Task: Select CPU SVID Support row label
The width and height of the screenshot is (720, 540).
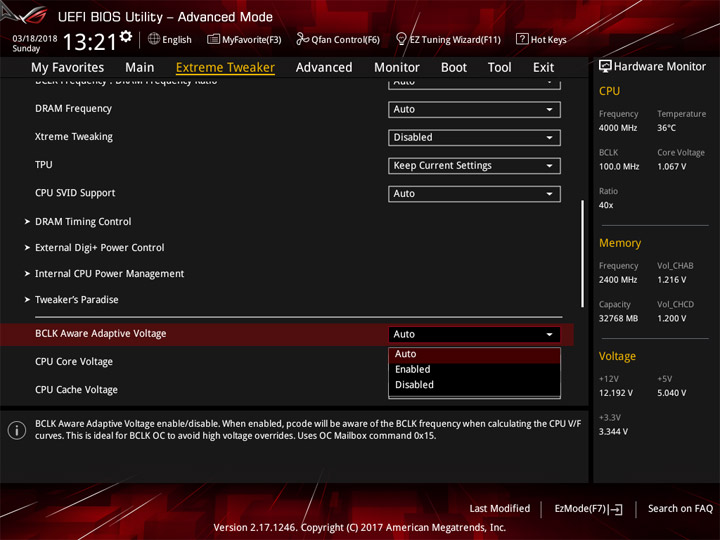Action: (x=75, y=193)
